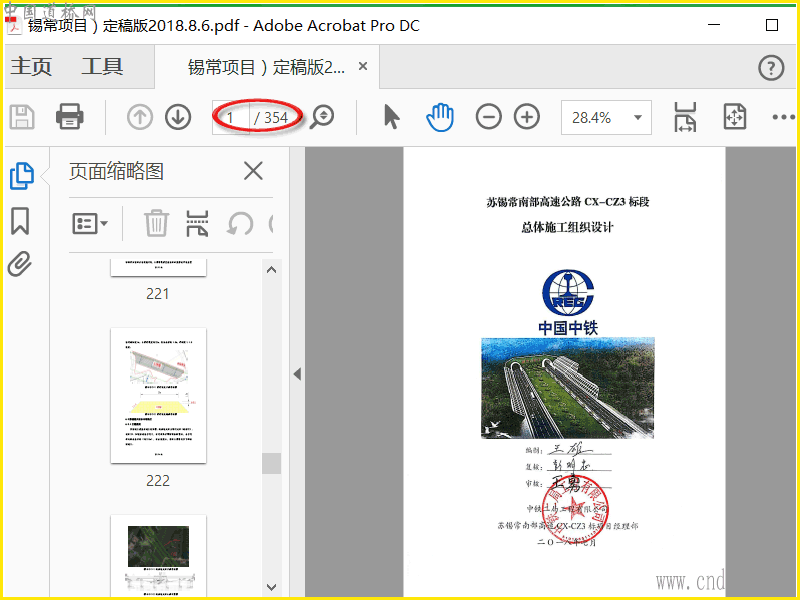Maximize the Acrobat window

(771, 25)
